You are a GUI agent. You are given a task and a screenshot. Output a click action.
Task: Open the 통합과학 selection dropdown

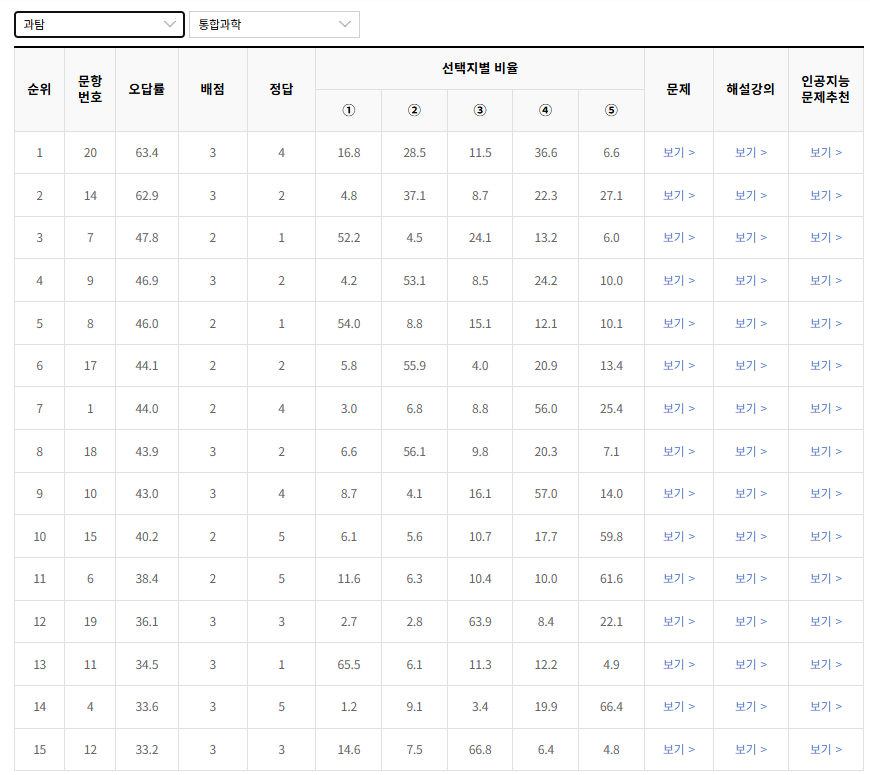click(272, 24)
